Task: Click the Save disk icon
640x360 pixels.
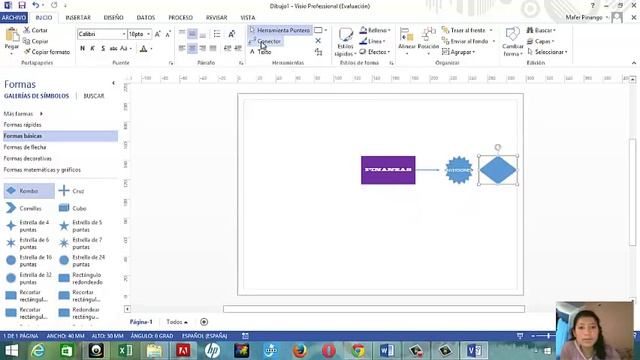Action: click(22, 5)
